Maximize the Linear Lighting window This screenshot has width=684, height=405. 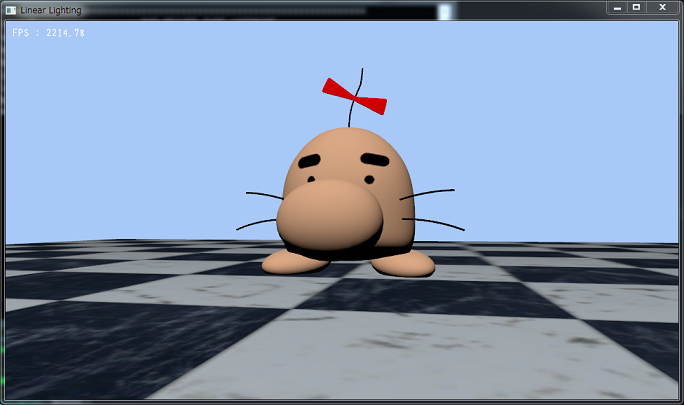point(637,8)
